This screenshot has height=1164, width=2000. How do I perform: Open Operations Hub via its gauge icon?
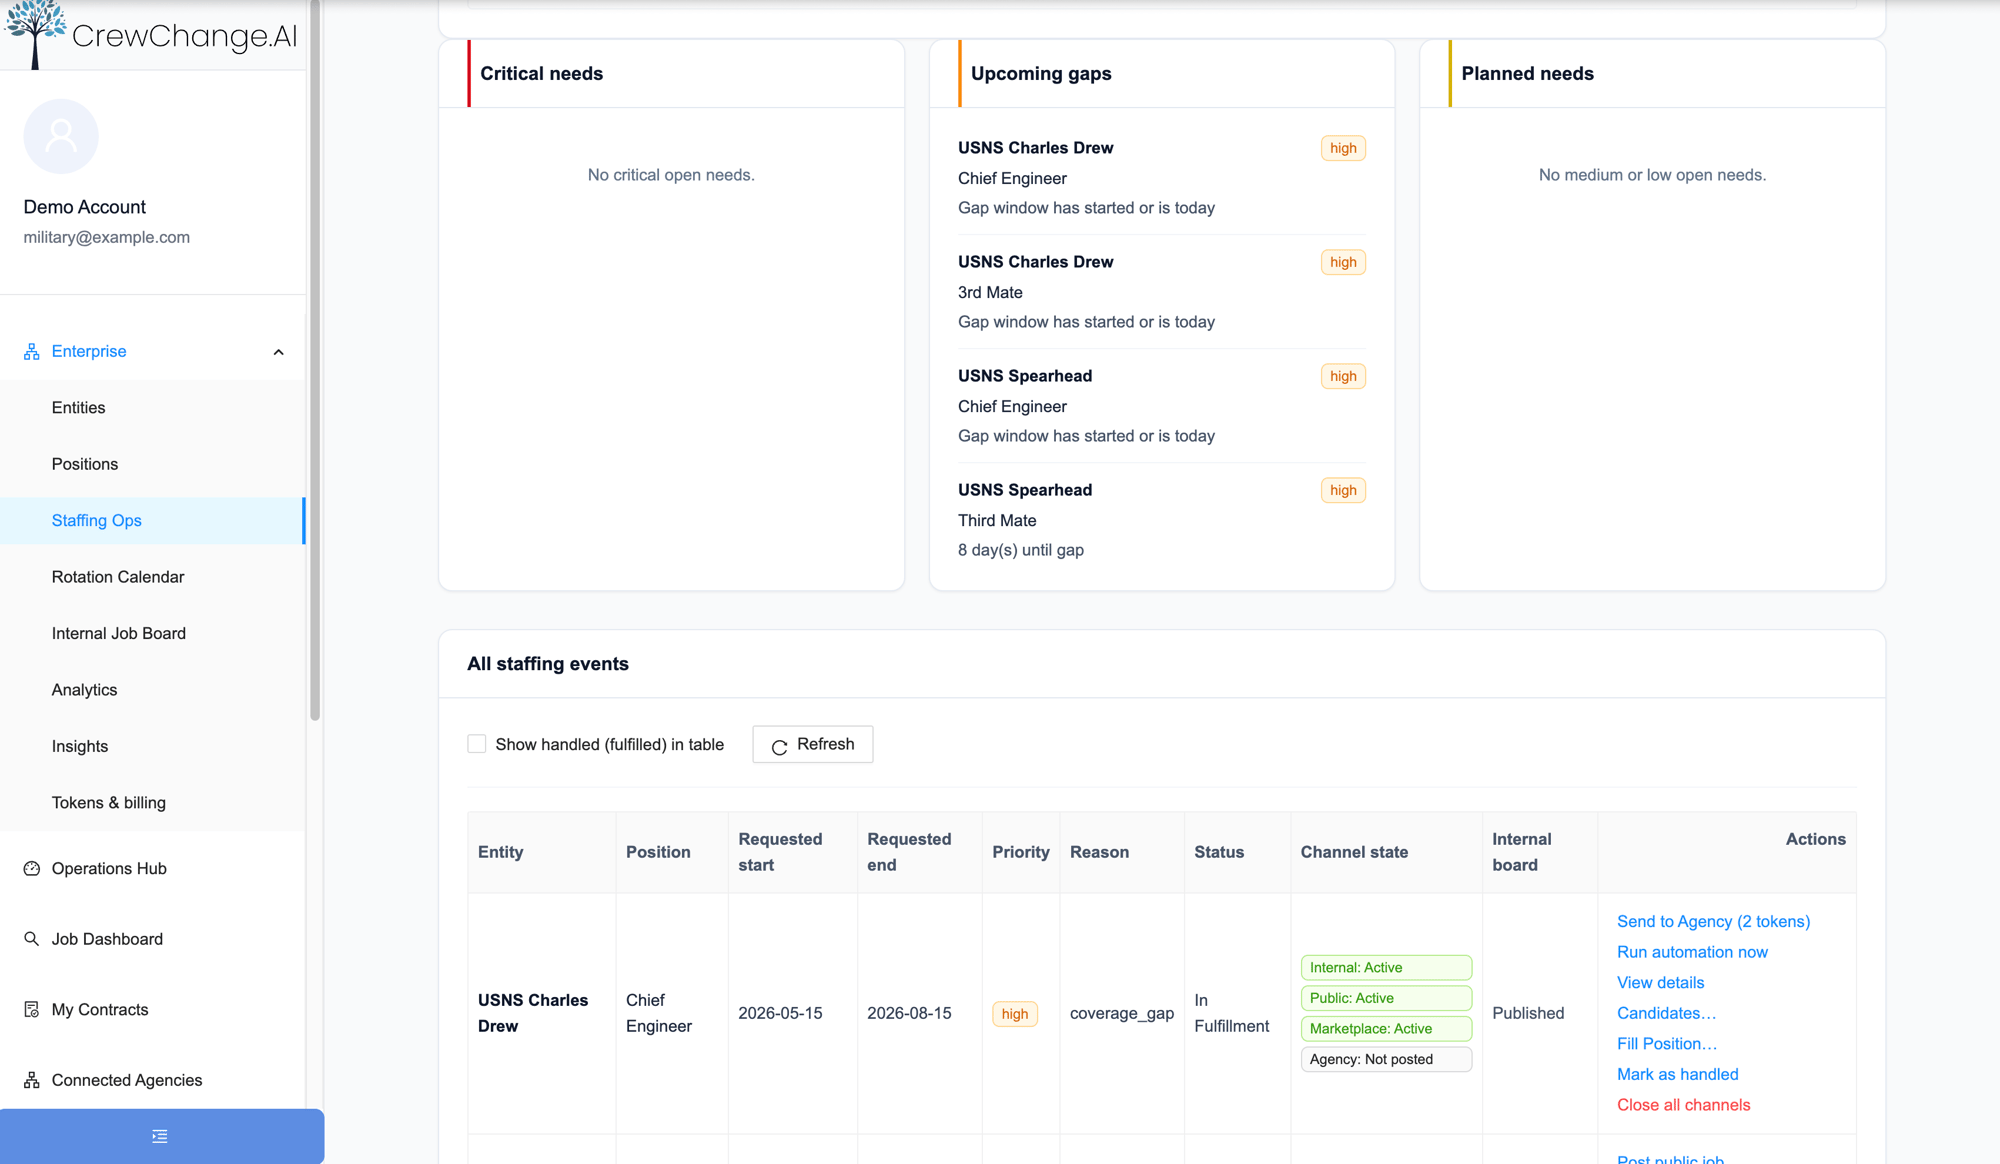32,868
